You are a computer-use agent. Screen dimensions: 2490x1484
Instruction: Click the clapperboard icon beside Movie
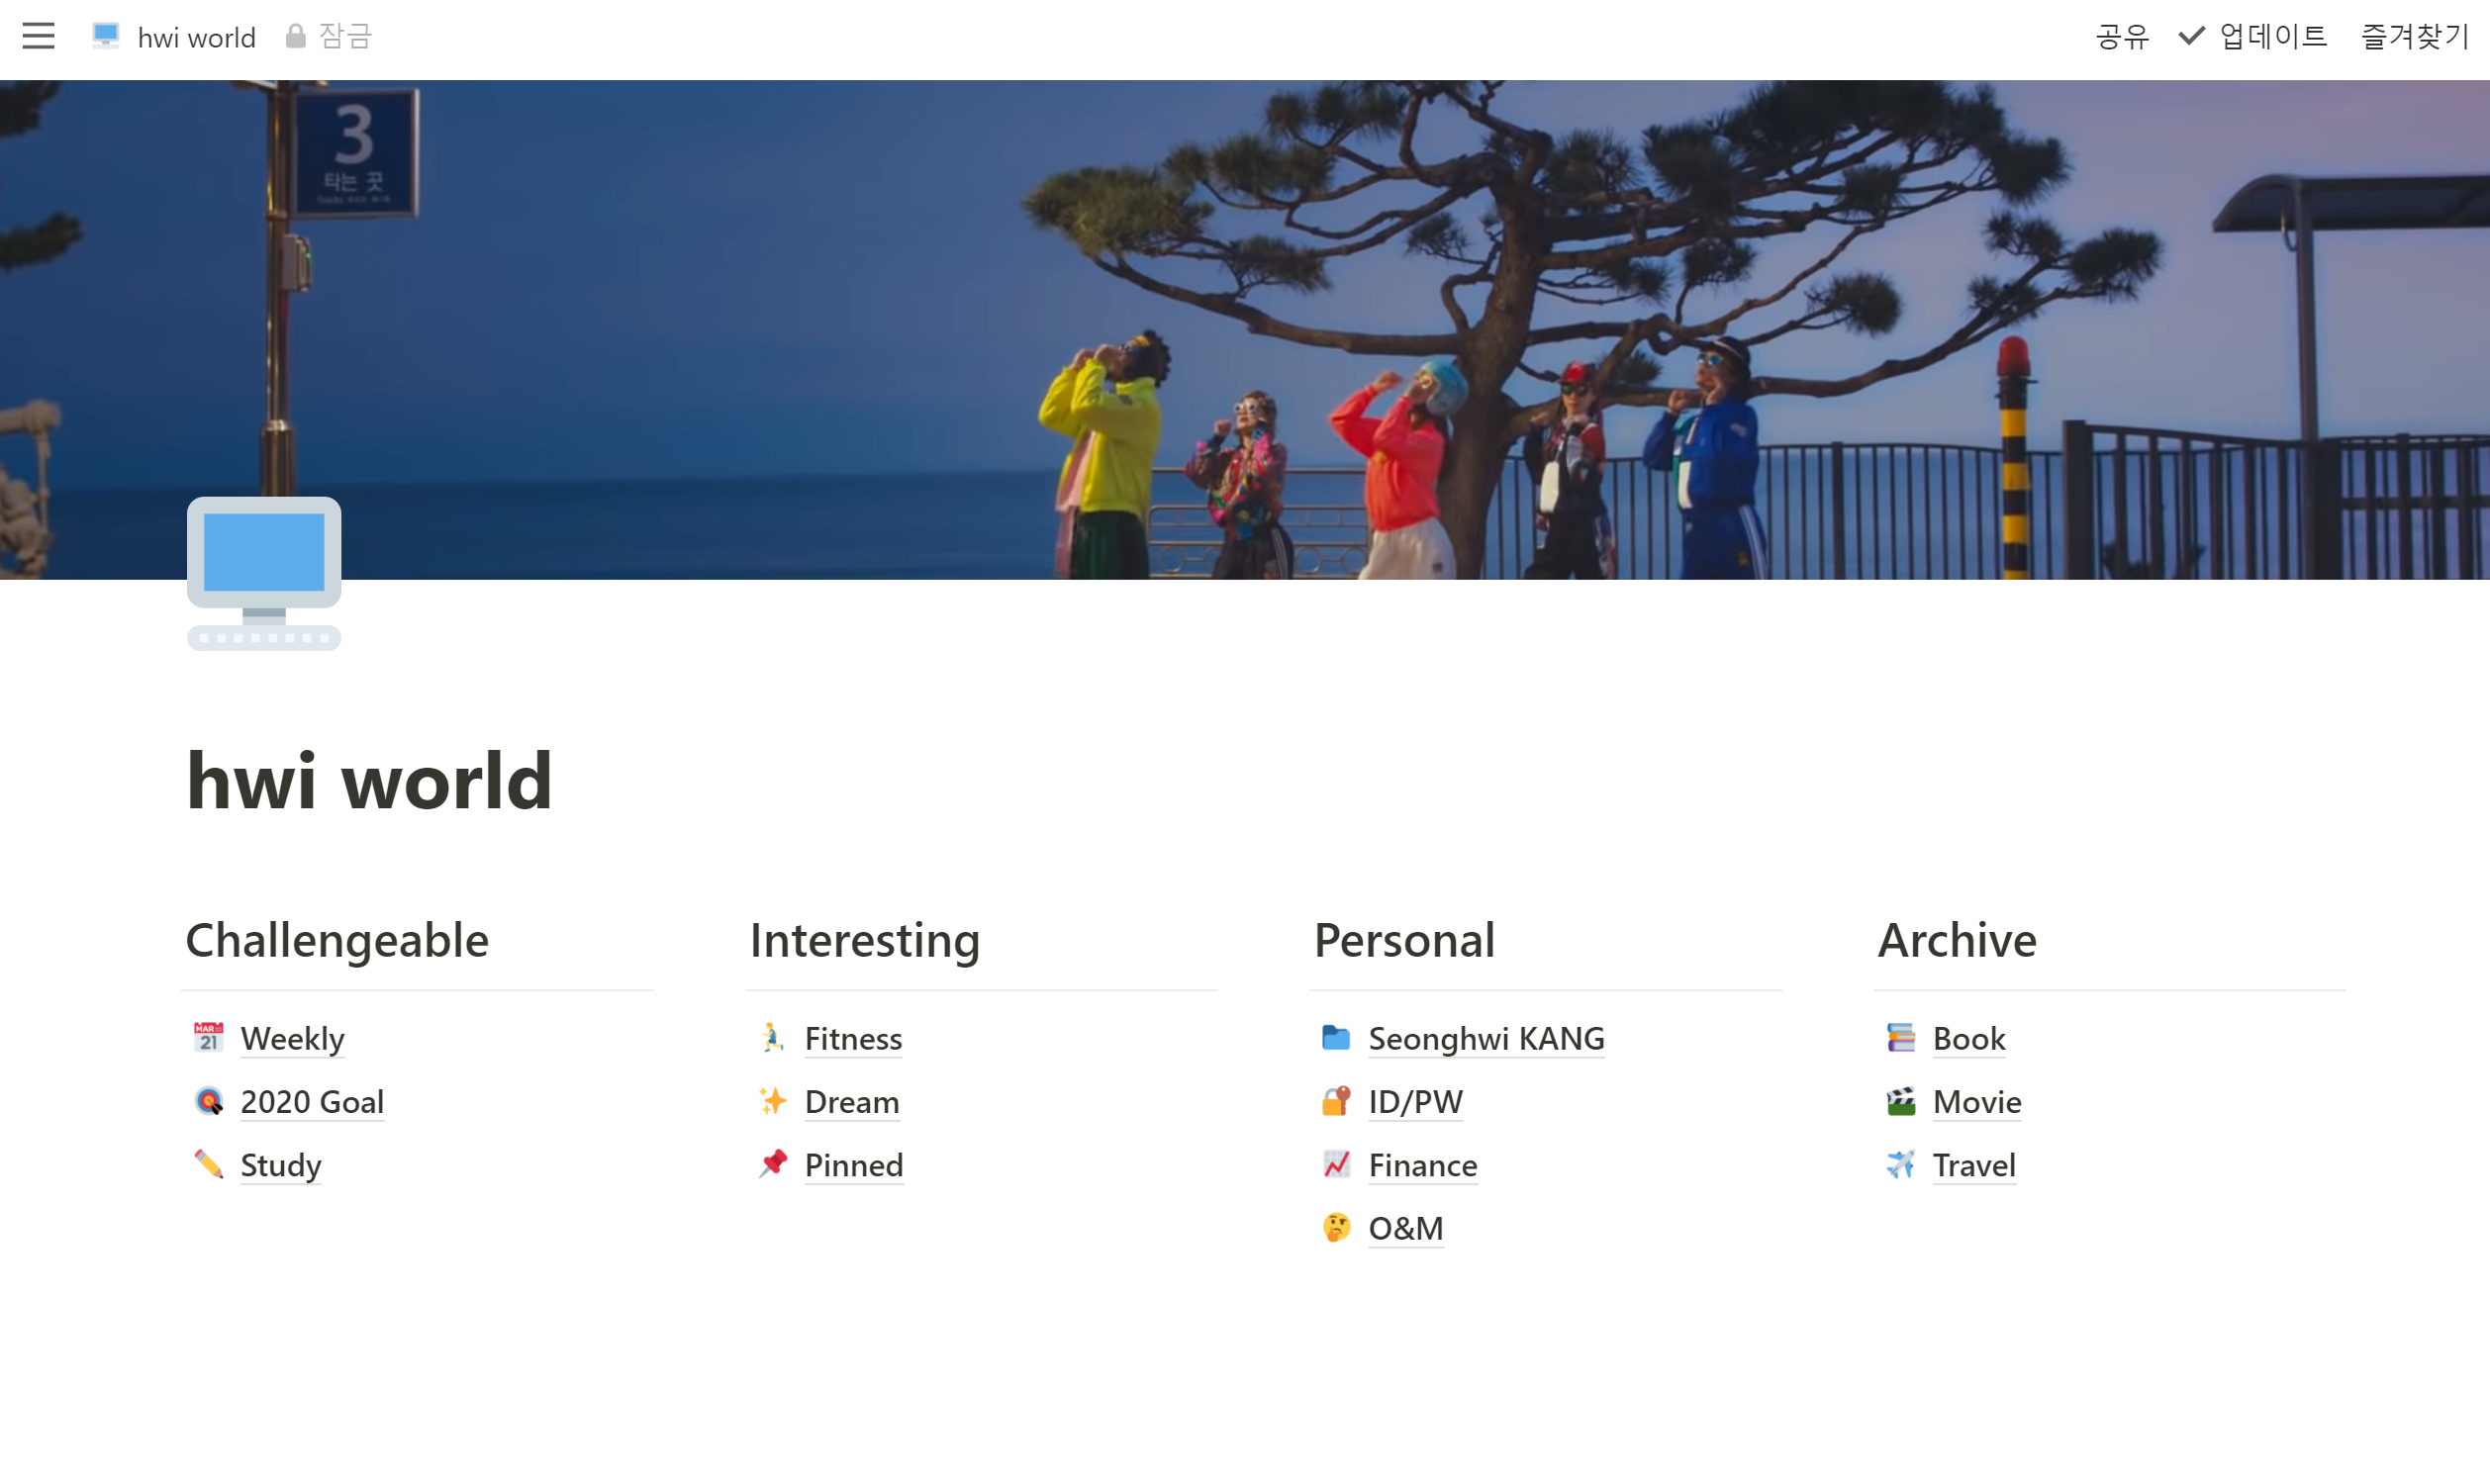(1900, 1100)
